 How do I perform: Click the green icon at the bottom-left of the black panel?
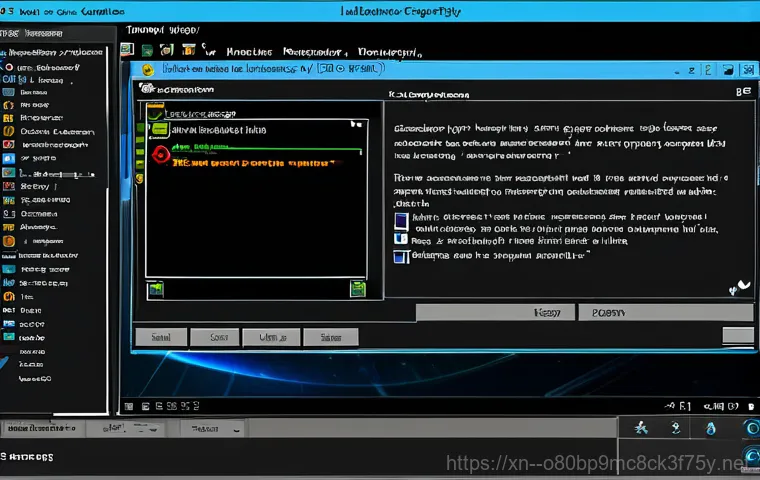coord(155,289)
